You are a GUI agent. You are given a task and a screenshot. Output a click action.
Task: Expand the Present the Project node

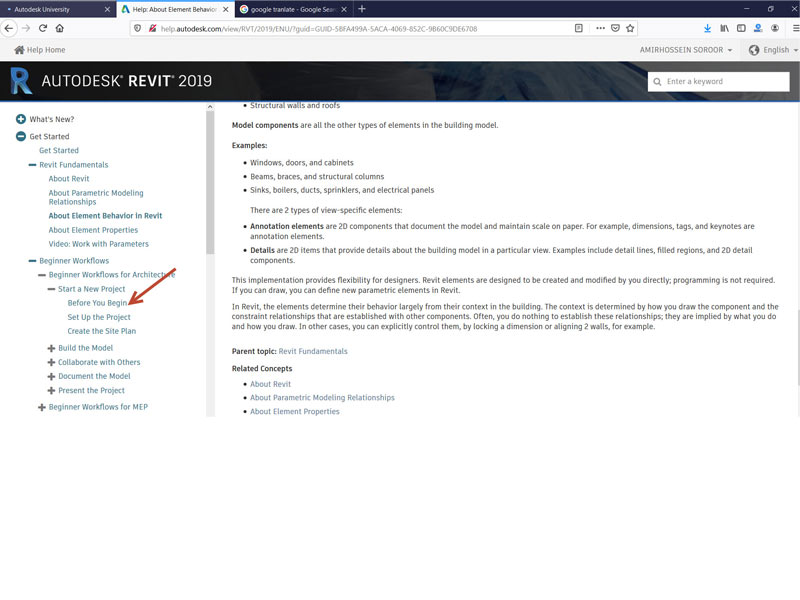[x=51, y=391]
